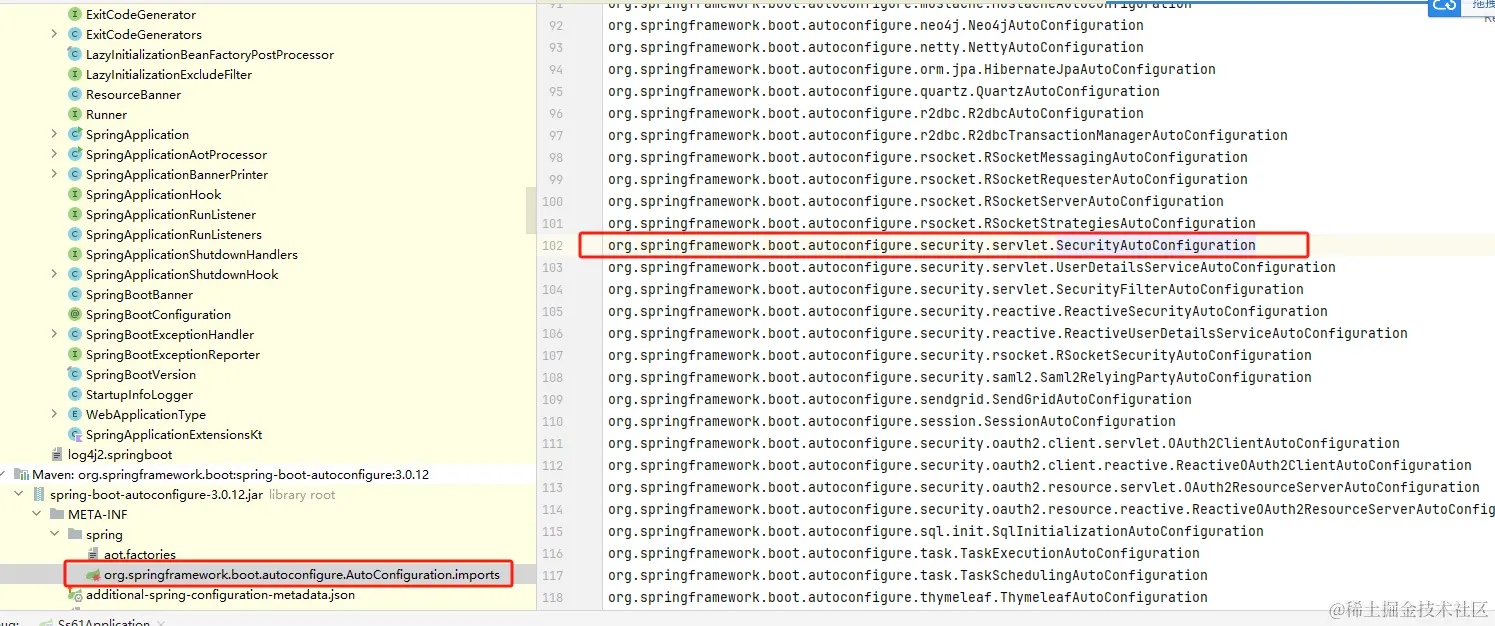The height and width of the screenshot is (626, 1495).
Task: Click the TaskSchedulingAutoConfiguration line
Action: point(908,575)
